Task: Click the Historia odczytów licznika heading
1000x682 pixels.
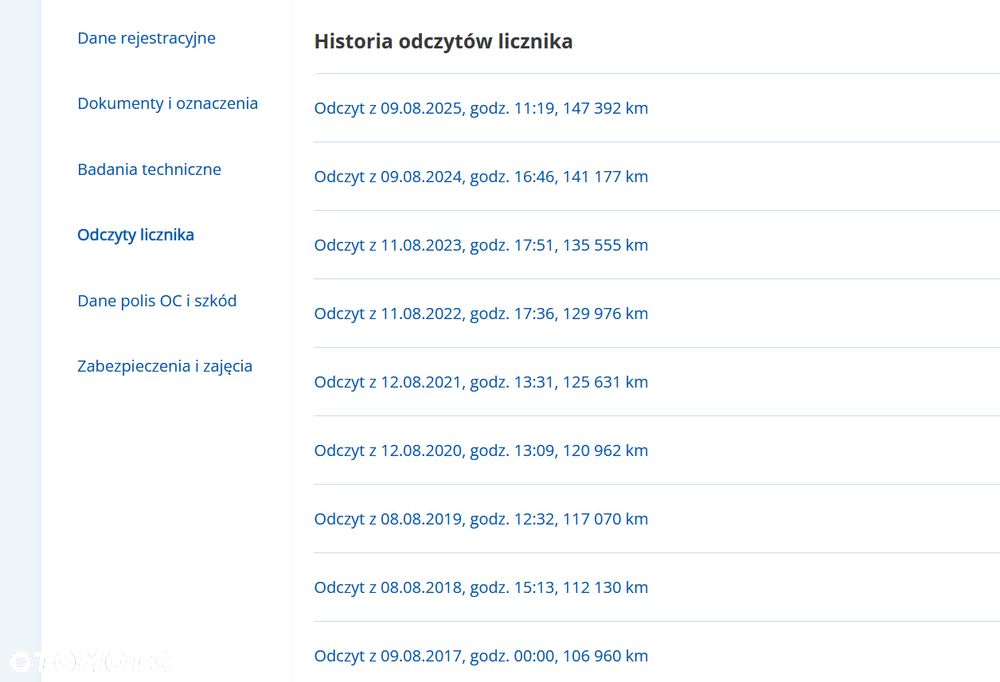Action: (443, 42)
